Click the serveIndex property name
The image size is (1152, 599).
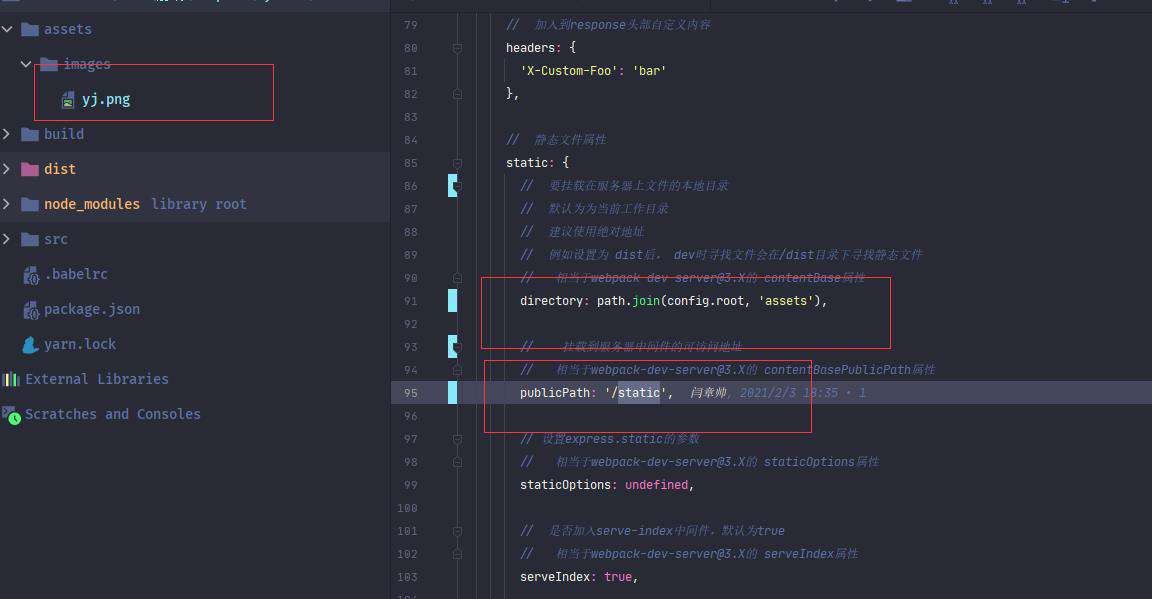[x=555, y=577]
